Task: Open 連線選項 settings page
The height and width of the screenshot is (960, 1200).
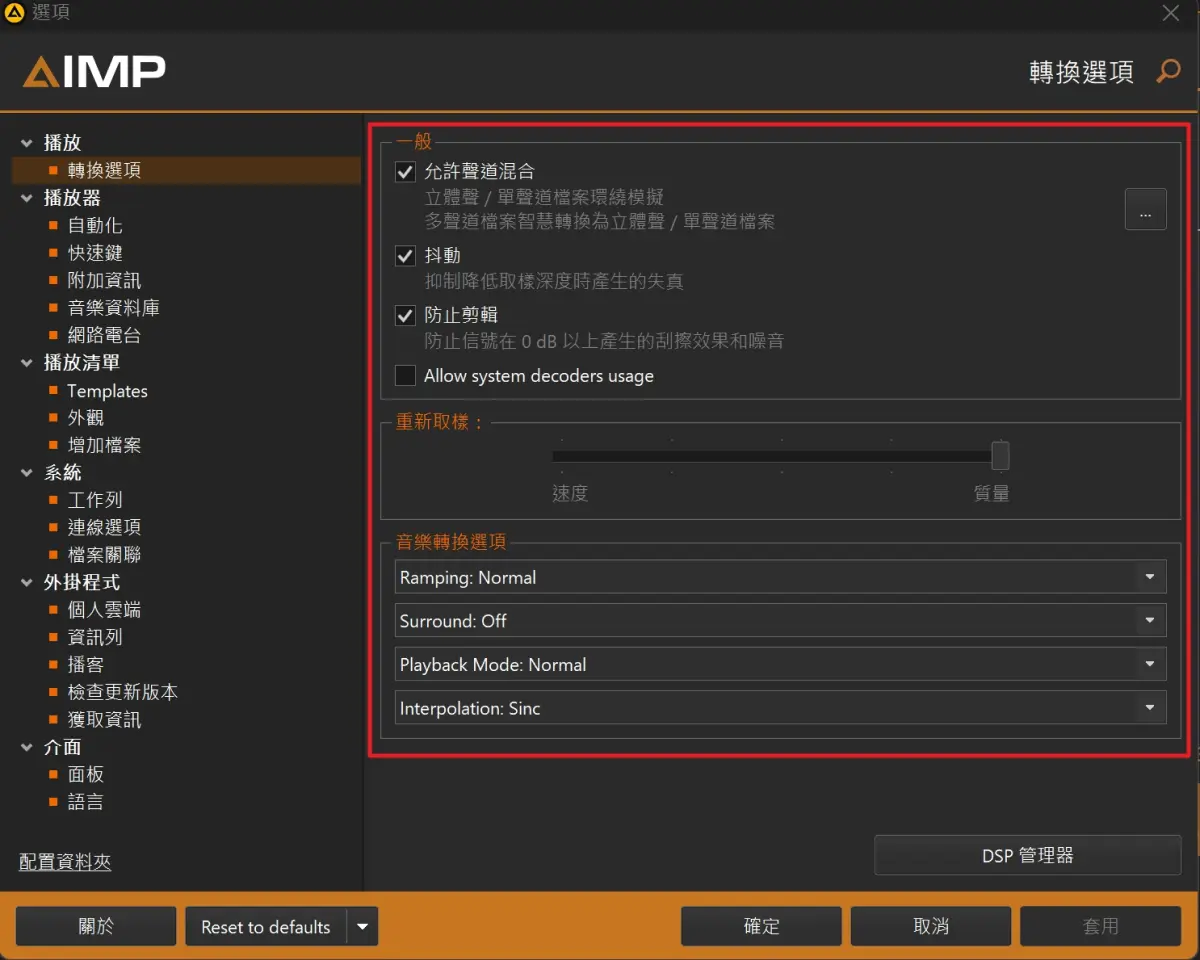Action: (x=104, y=527)
